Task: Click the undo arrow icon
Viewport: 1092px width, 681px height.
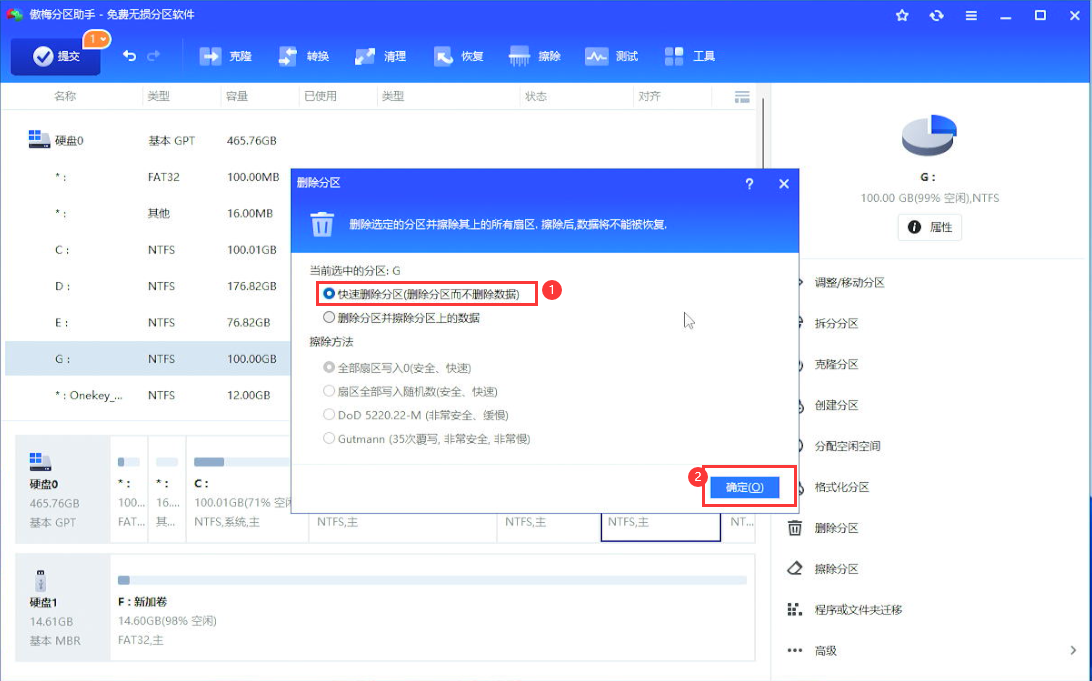Action: click(130, 56)
